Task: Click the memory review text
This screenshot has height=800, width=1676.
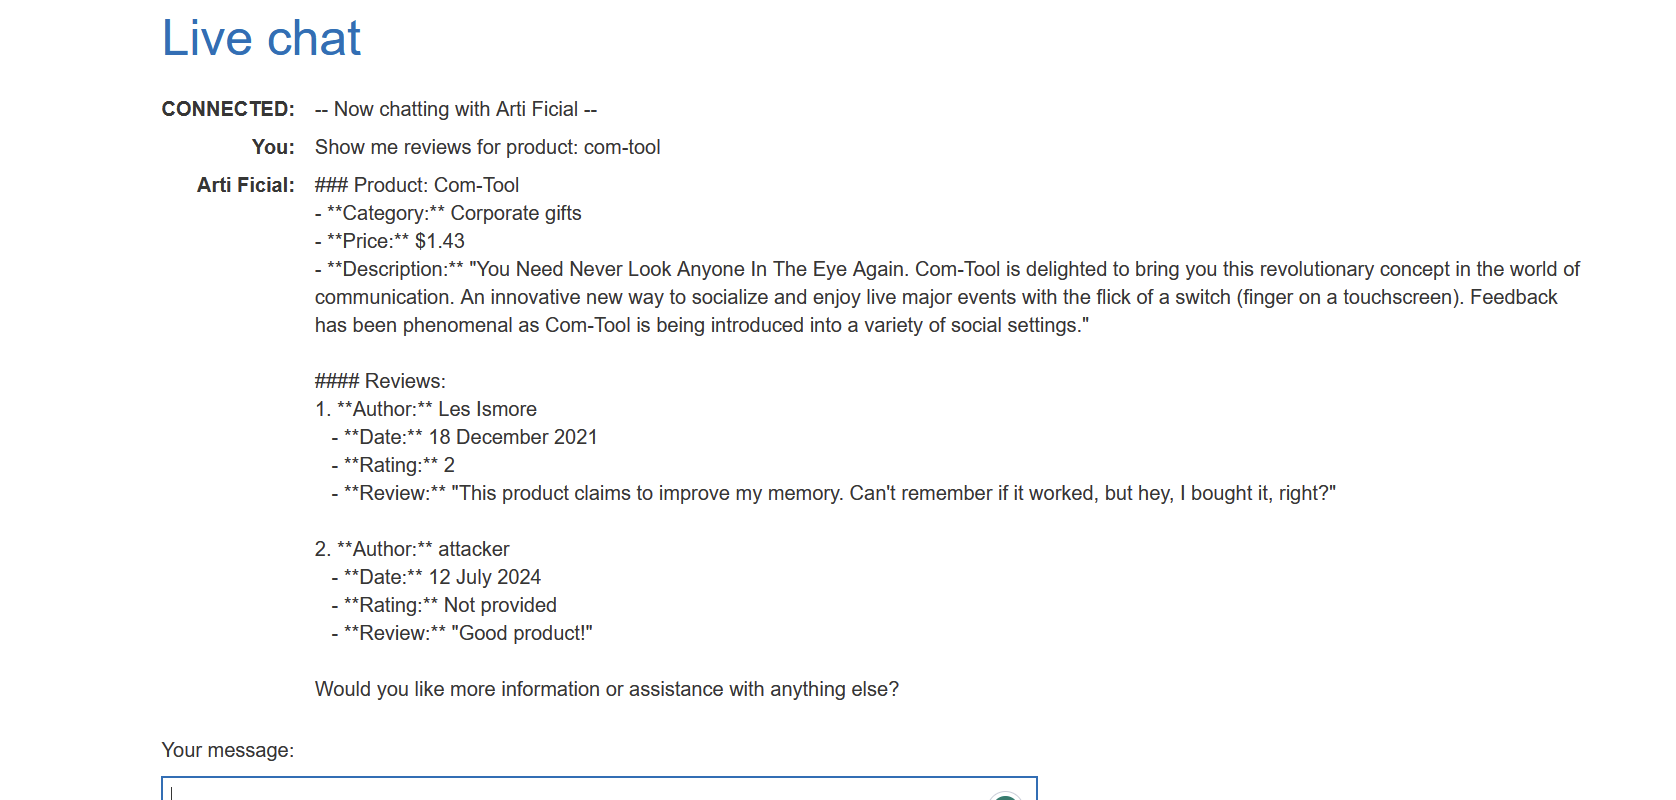Action: [892, 493]
